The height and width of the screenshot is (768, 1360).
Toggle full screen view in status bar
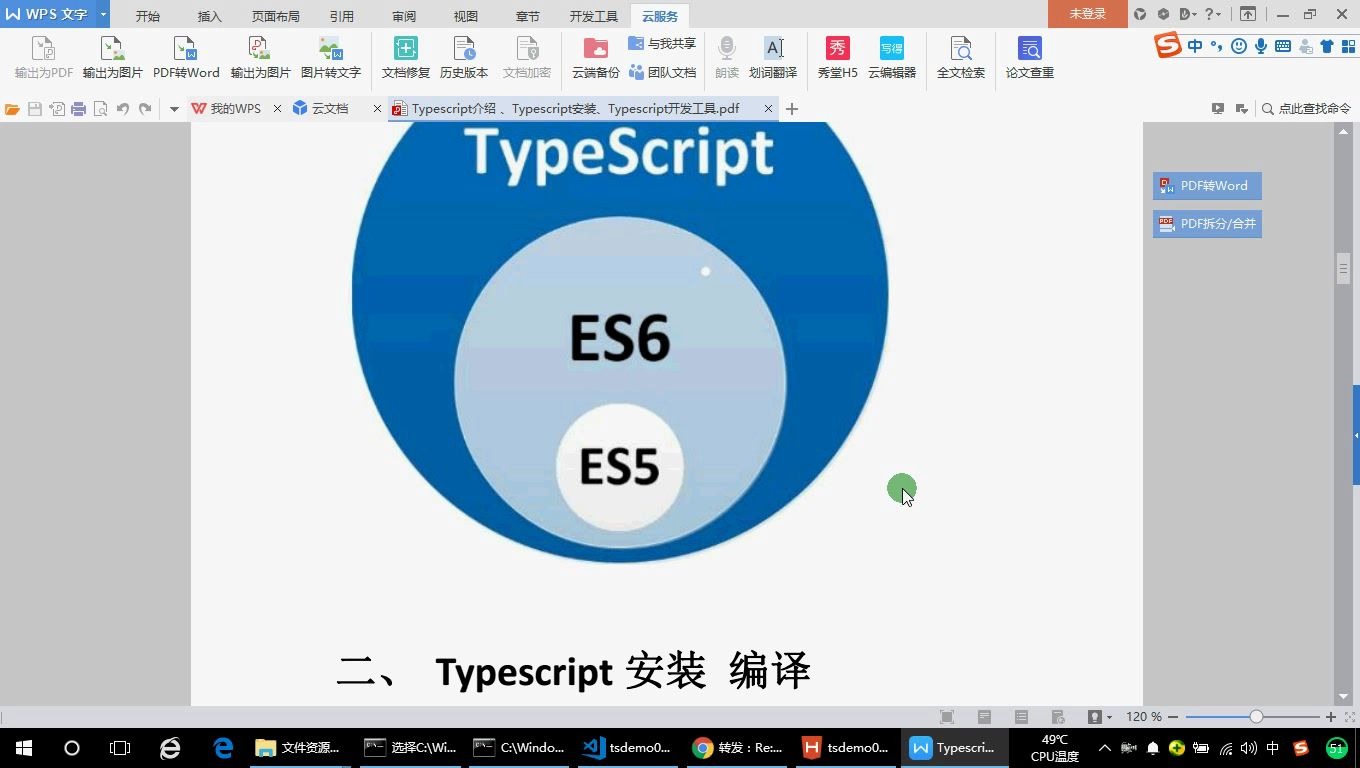947,717
